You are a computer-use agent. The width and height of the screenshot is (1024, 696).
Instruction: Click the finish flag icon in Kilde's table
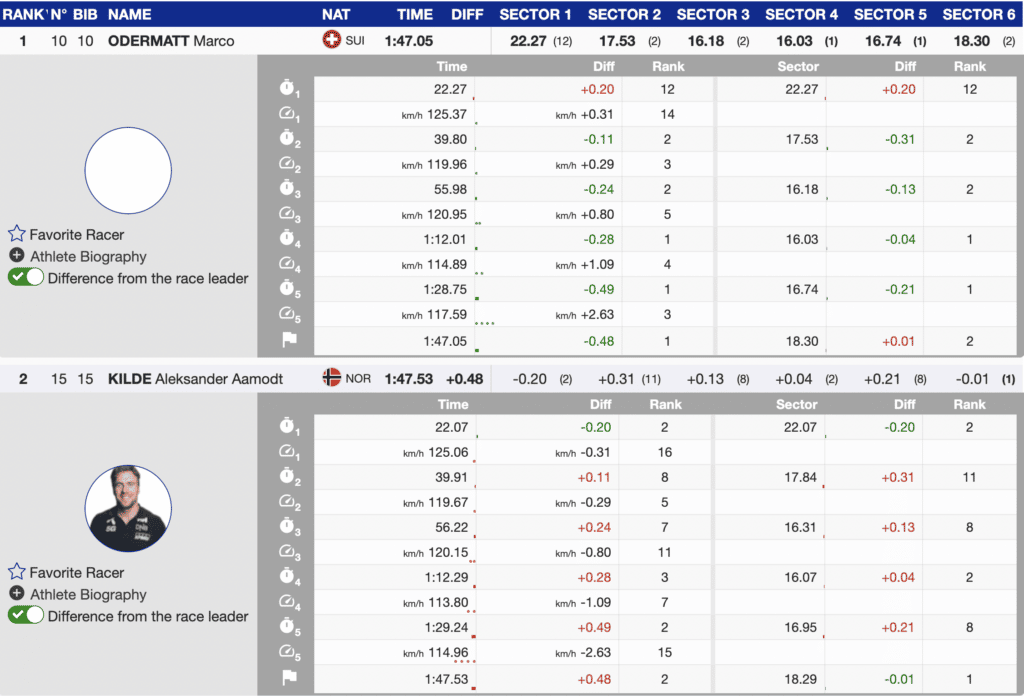tap(288, 678)
